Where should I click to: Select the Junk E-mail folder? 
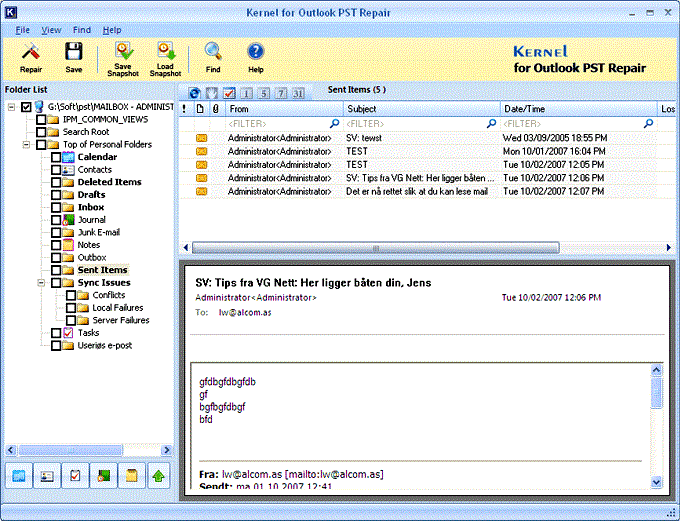tap(98, 232)
